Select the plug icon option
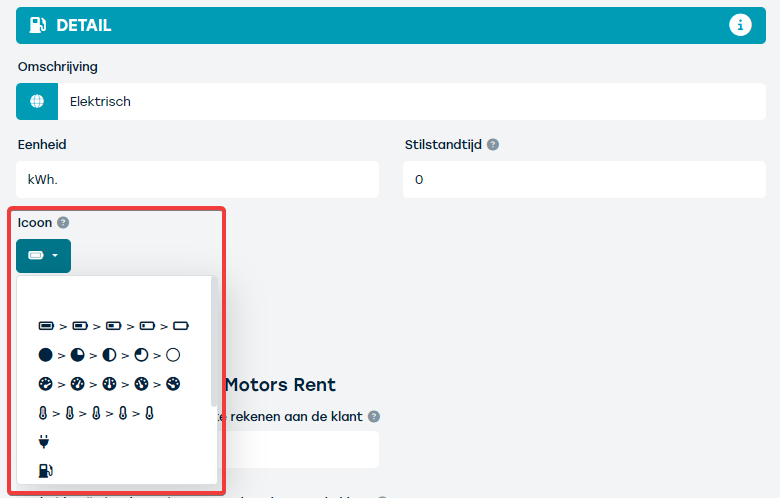The width and height of the screenshot is (780, 498). click(x=44, y=441)
